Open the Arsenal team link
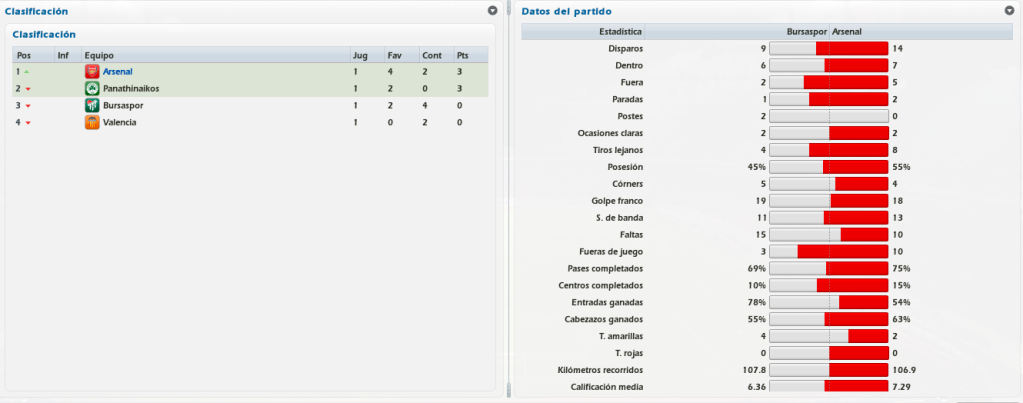This screenshot has height=403, width=1023. click(x=117, y=72)
